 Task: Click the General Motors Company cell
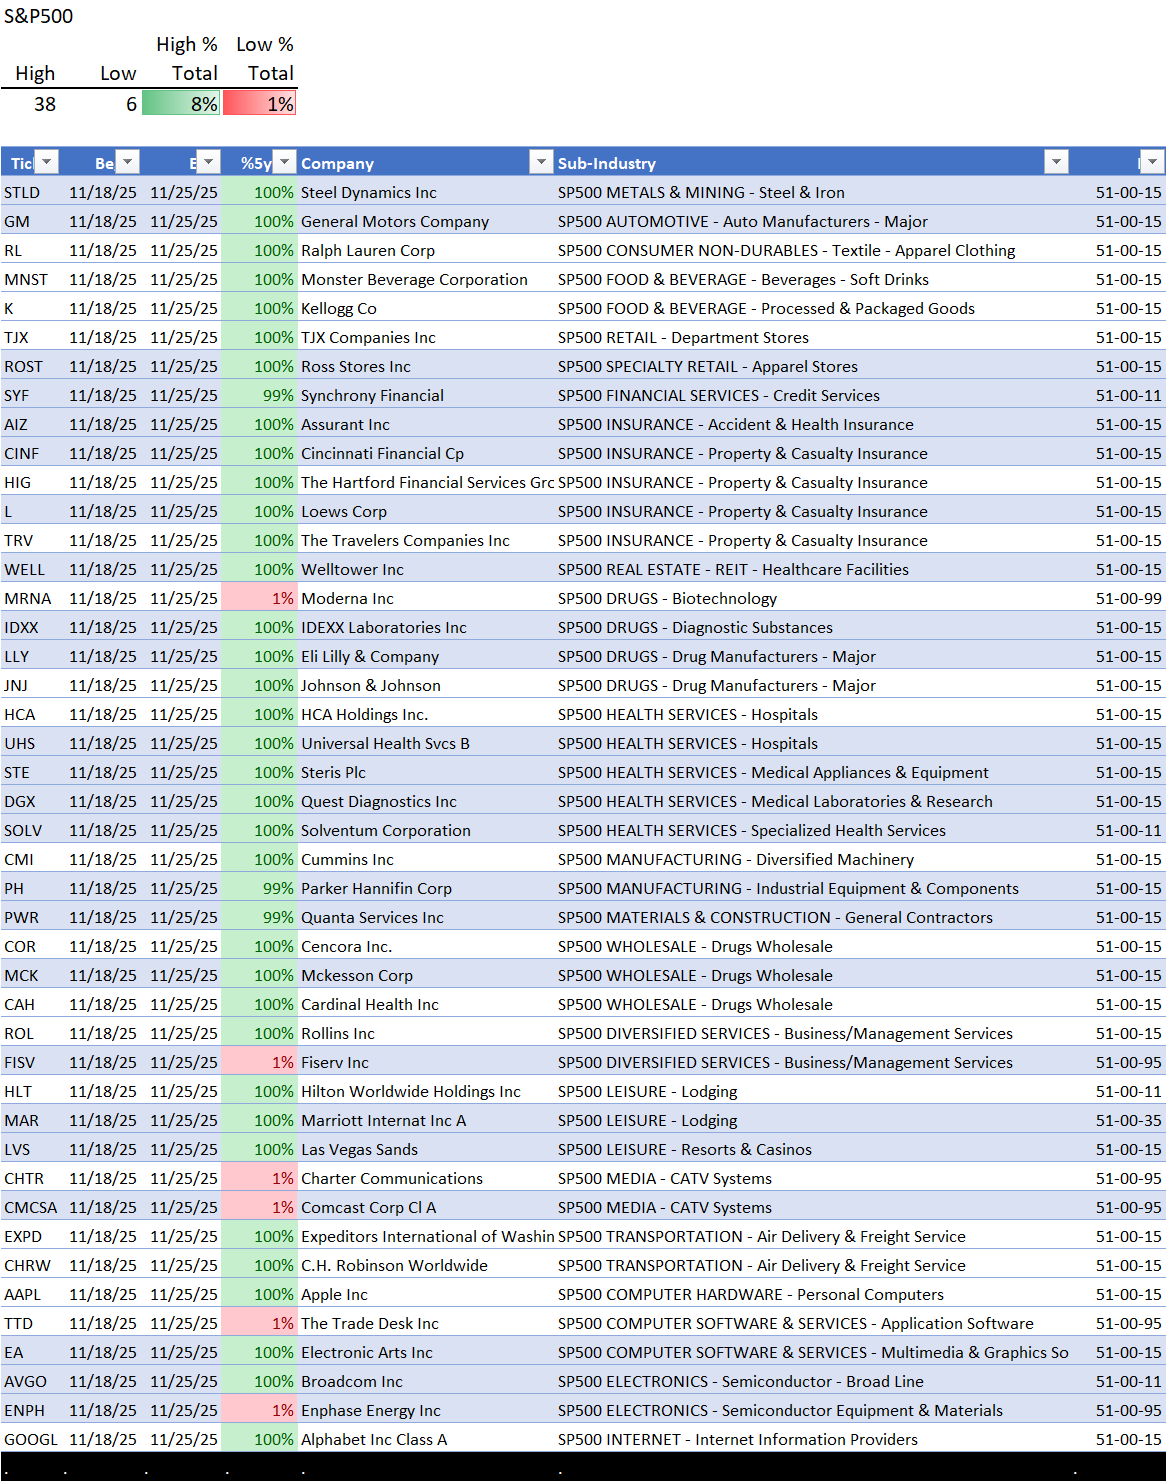coord(395,222)
